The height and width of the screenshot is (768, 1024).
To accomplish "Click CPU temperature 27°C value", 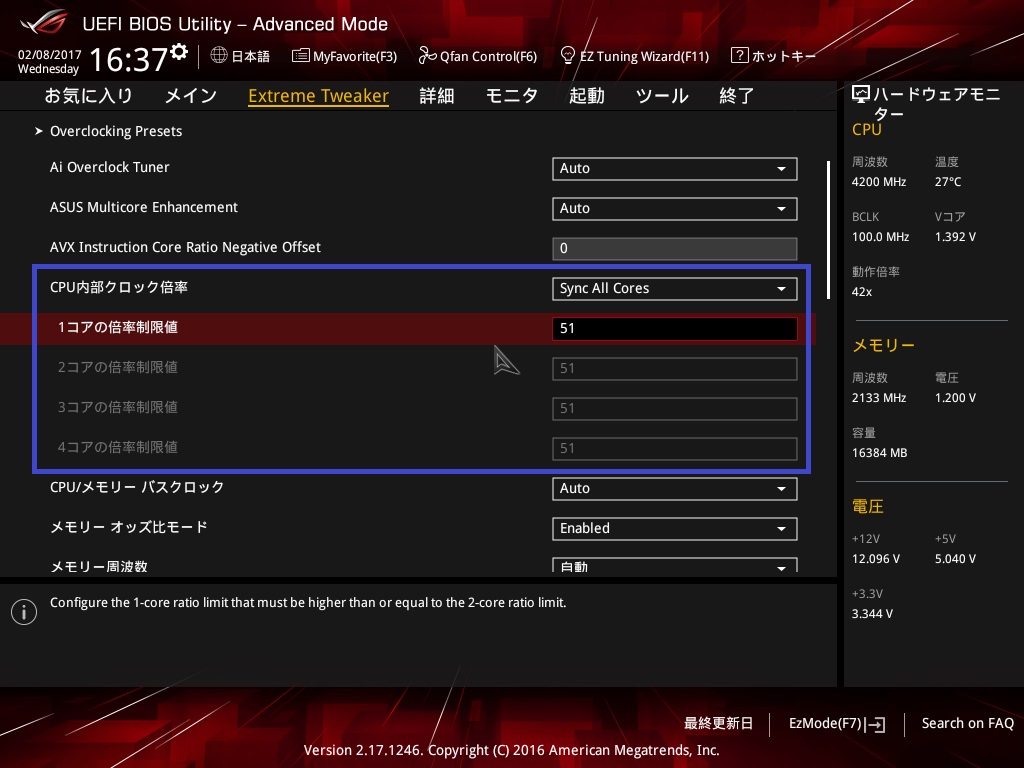I will [948, 182].
